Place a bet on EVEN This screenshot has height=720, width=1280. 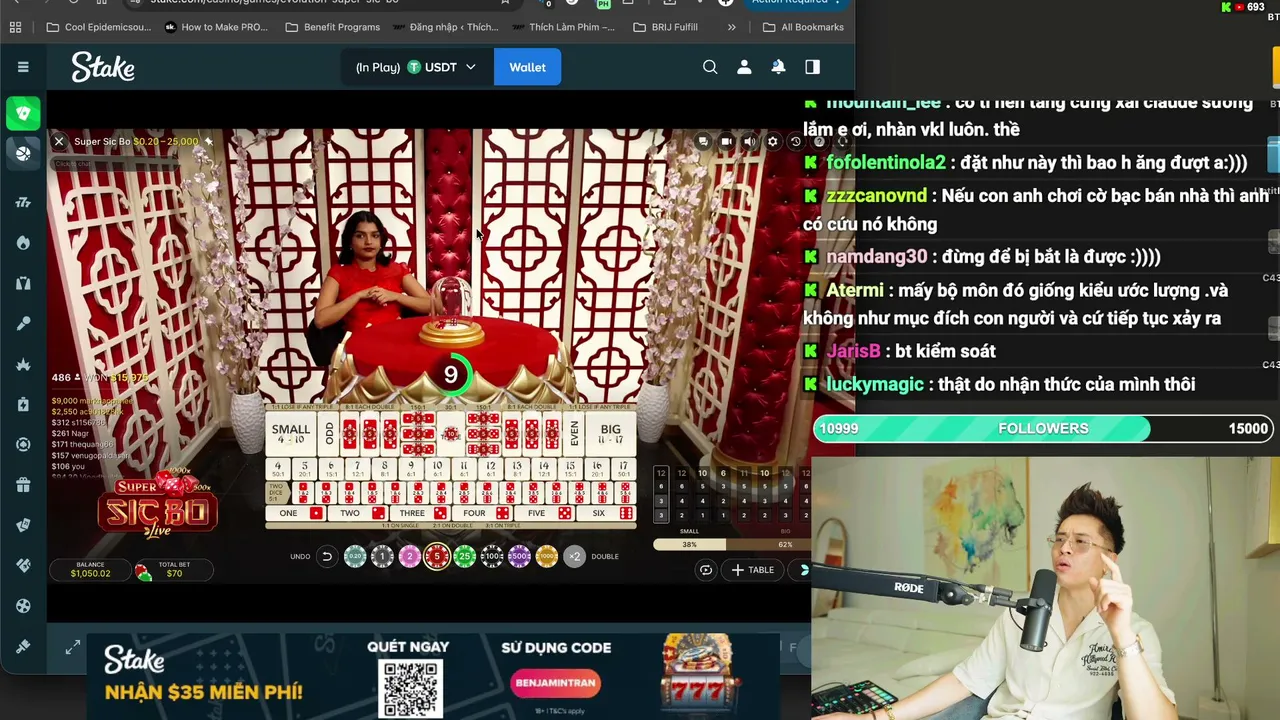[x=574, y=434]
